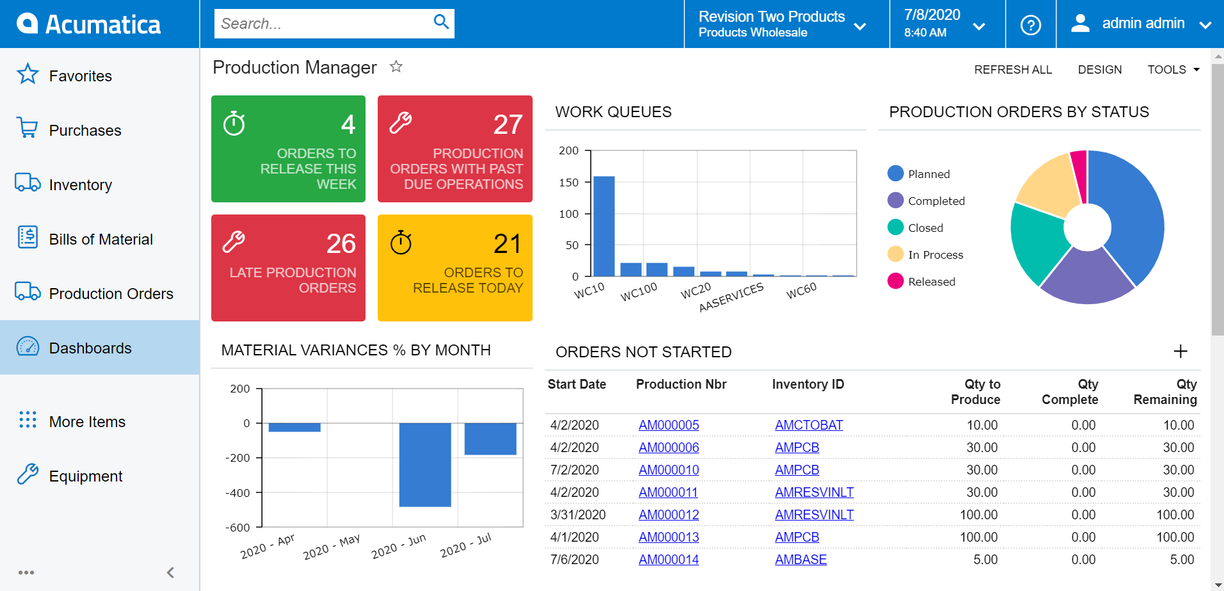
Task: Open production order AM000005 link
Action: (668, 425)
